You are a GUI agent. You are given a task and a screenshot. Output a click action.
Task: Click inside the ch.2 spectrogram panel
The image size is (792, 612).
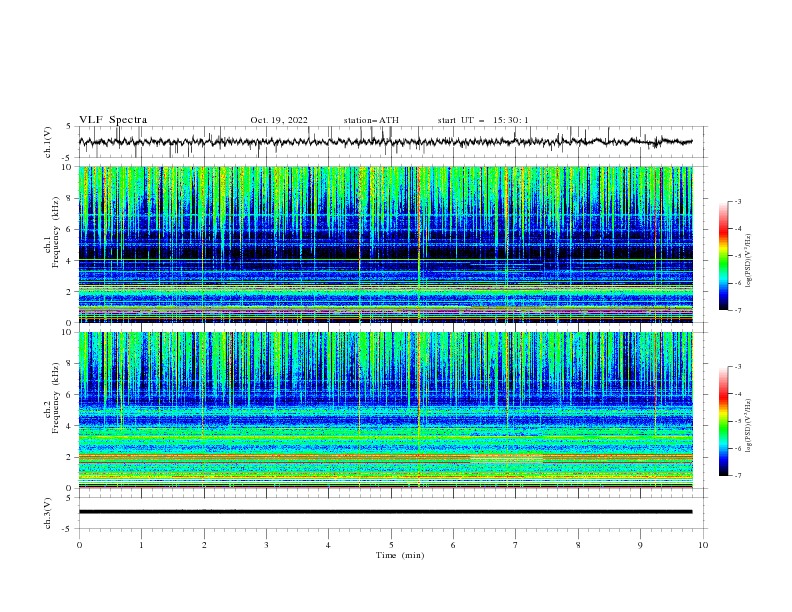pos(385,410)
